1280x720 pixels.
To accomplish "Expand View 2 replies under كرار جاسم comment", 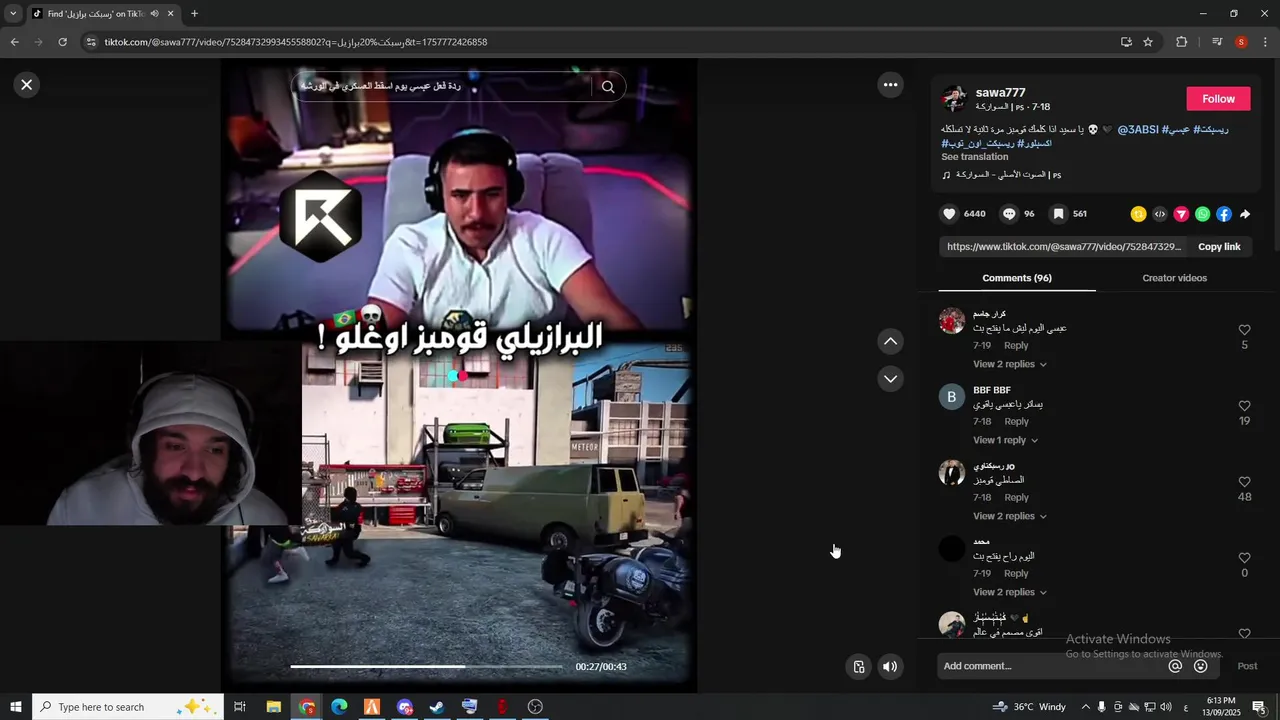I will (1010, 364).
